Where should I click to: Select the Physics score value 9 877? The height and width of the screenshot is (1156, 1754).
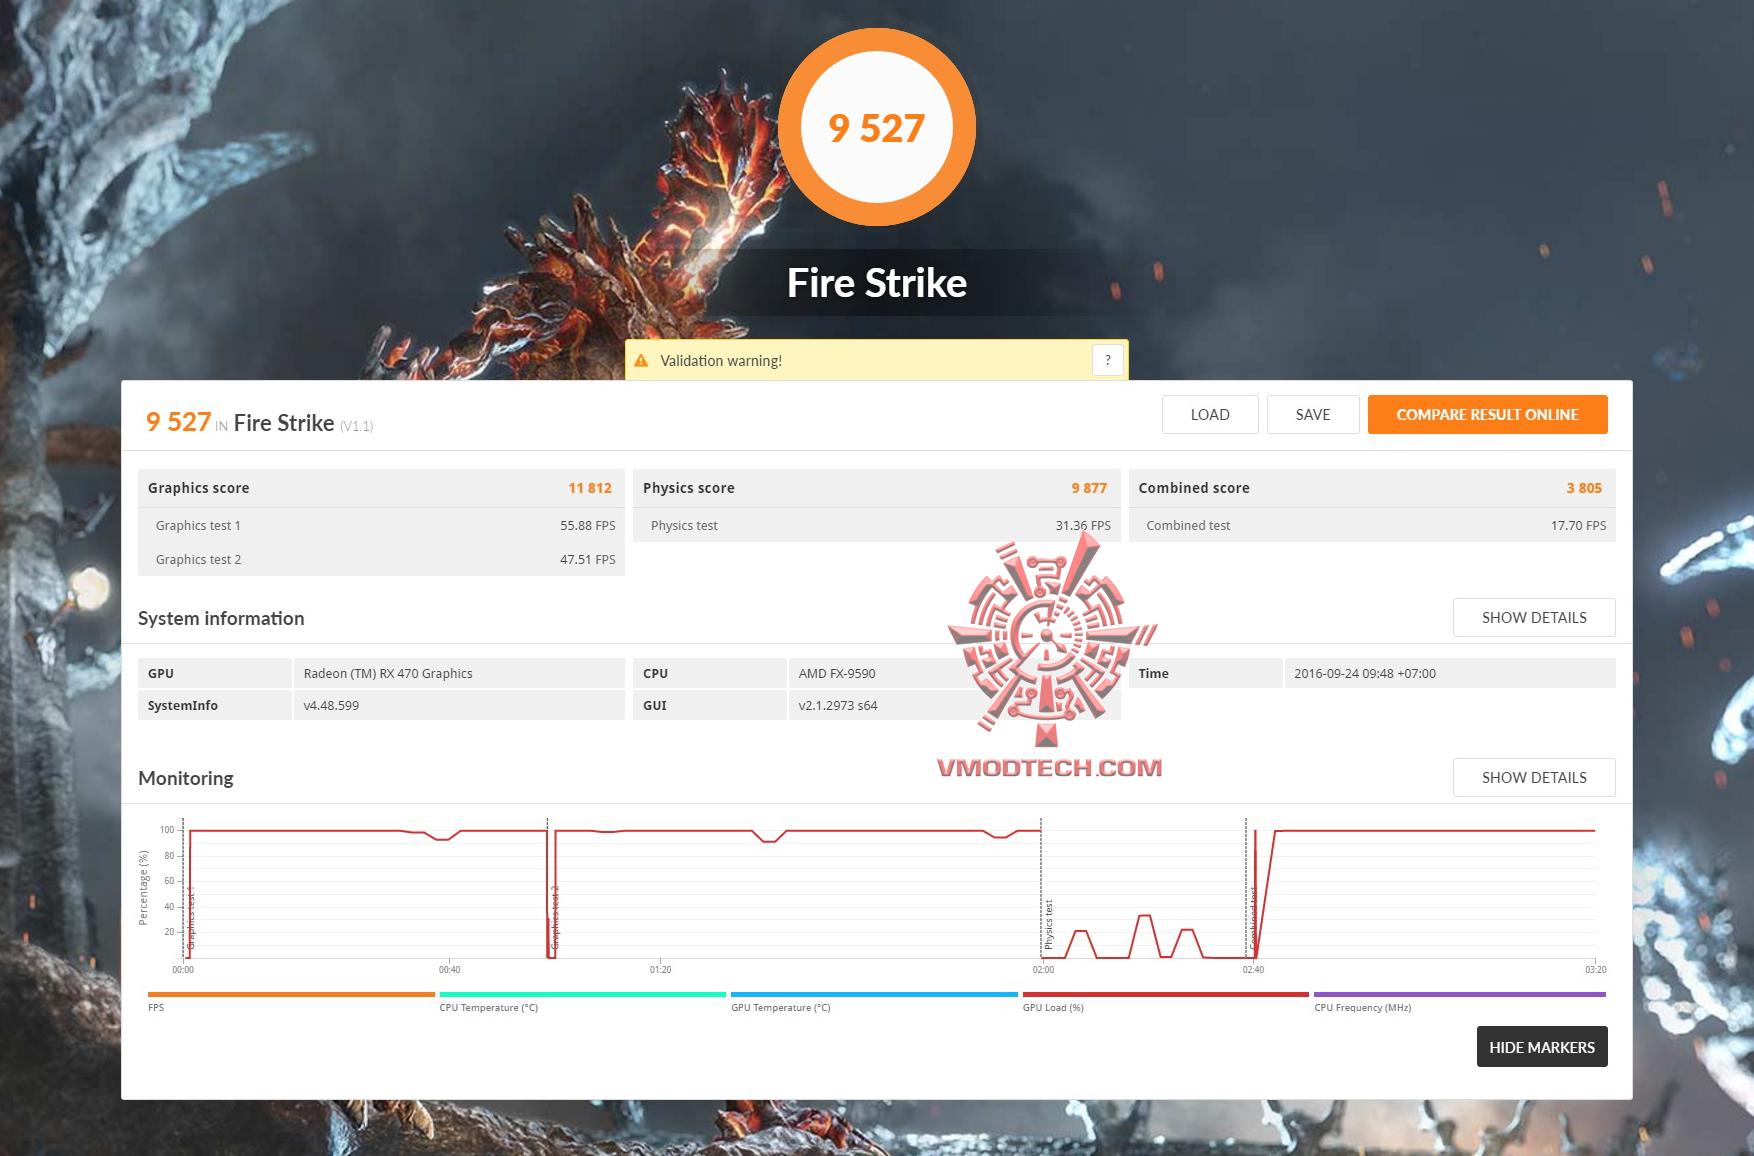(x=1089, y=488)
